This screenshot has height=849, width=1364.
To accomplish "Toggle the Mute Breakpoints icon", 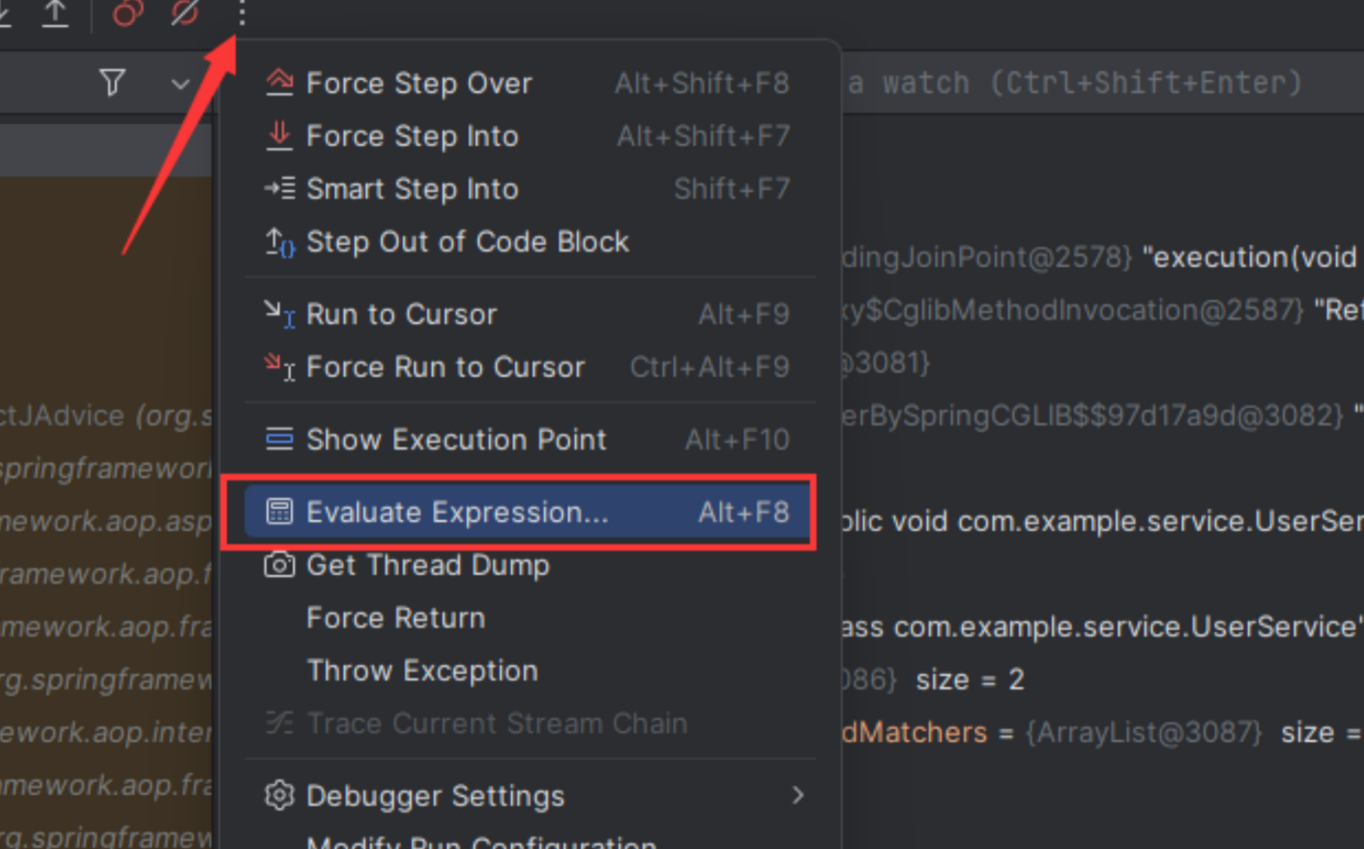I will click(185, 13).
